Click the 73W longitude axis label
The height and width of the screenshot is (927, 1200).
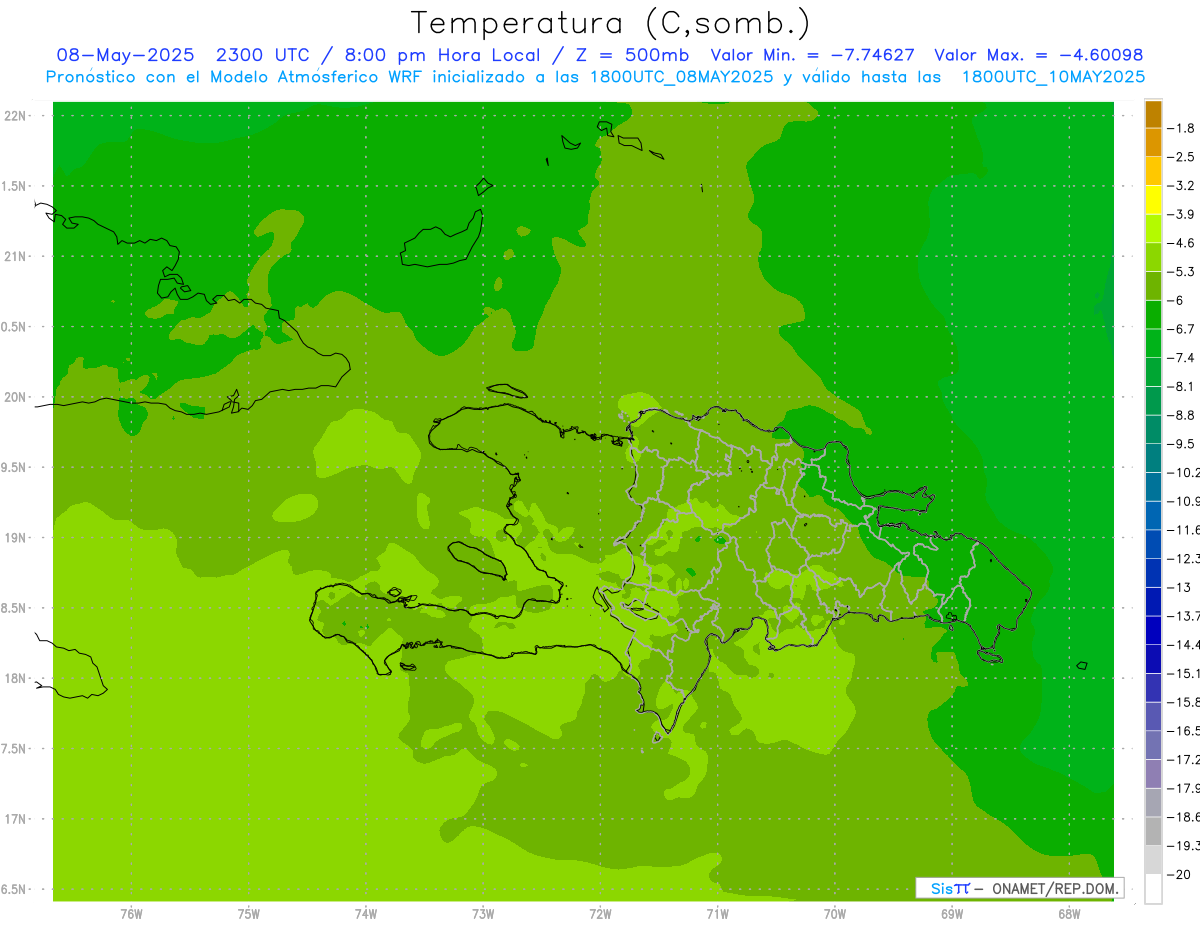tap(483, 914)
